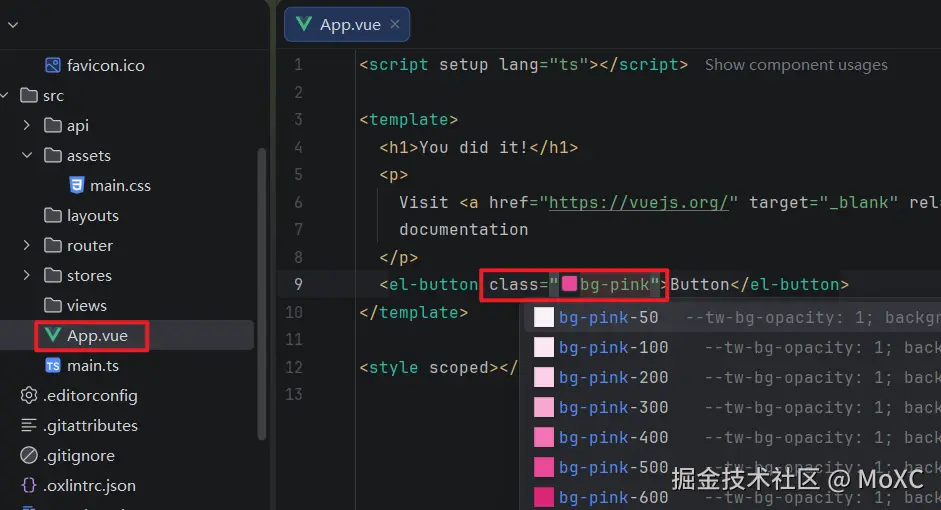Viewport: 941px width, 510px height.
Task: Click the pink color swatch before bg-pink in gutter
Action: [569, 283]
